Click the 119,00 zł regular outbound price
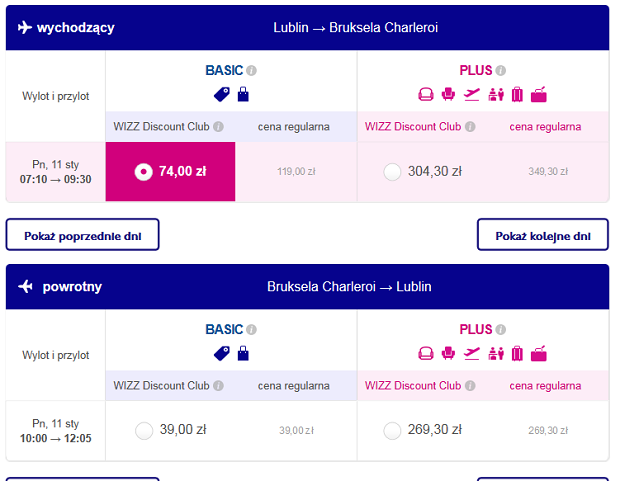The height and width of the screenshot is (481, 620). coord(296,172)
